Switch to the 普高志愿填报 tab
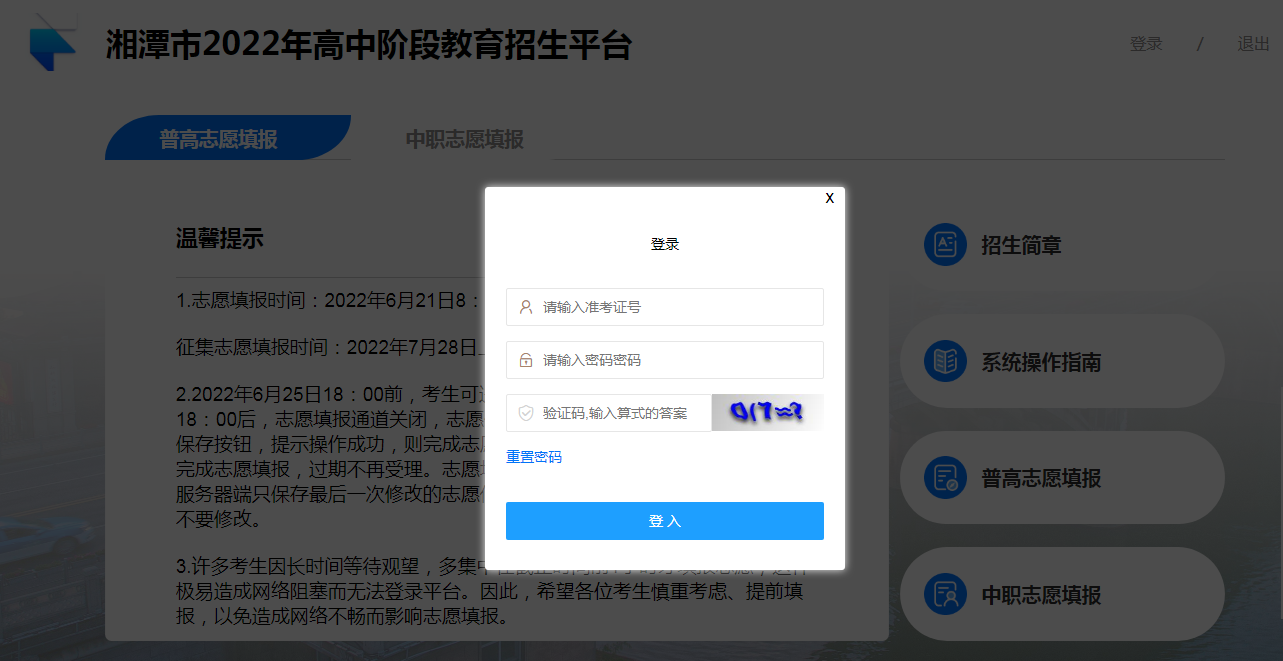The image size is (1283, 661). (218, 138)
